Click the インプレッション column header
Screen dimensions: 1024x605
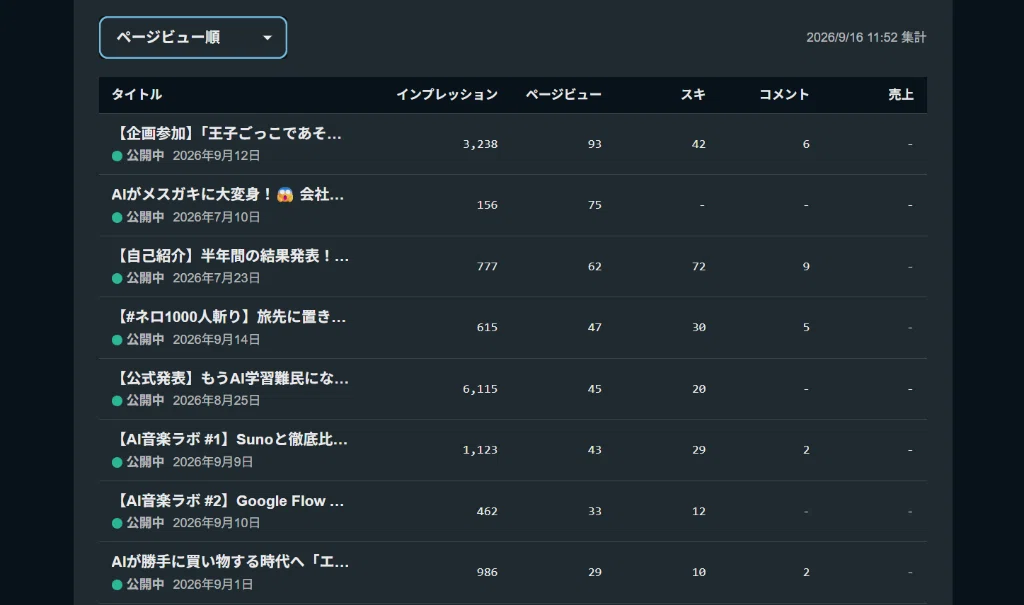[447, 95]
